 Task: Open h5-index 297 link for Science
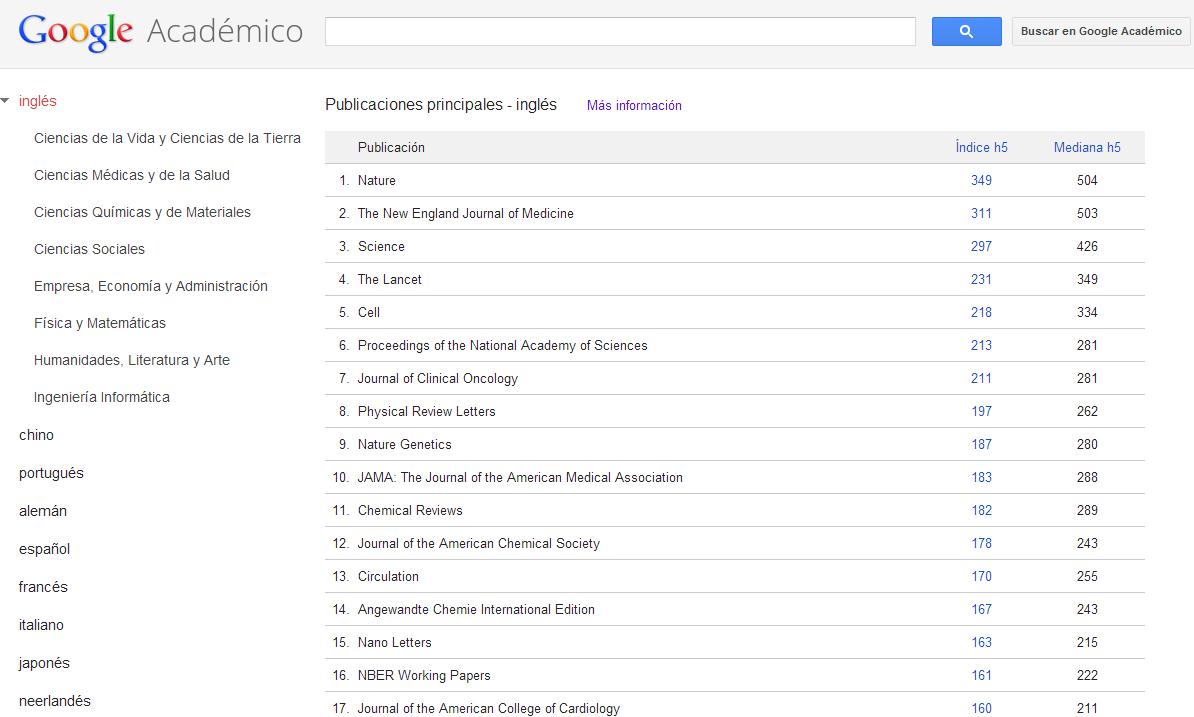click(x=981, y=246)
